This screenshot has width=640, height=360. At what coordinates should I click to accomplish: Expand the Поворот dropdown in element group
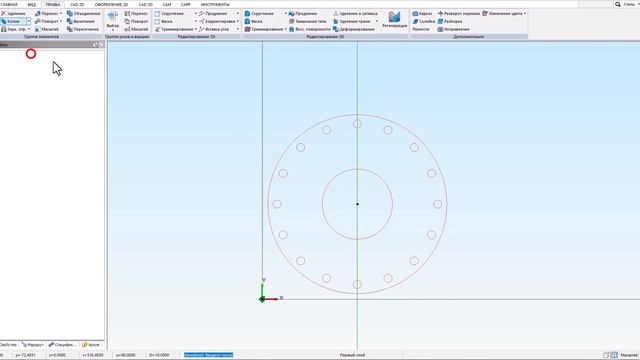click(x=61, y=21)
